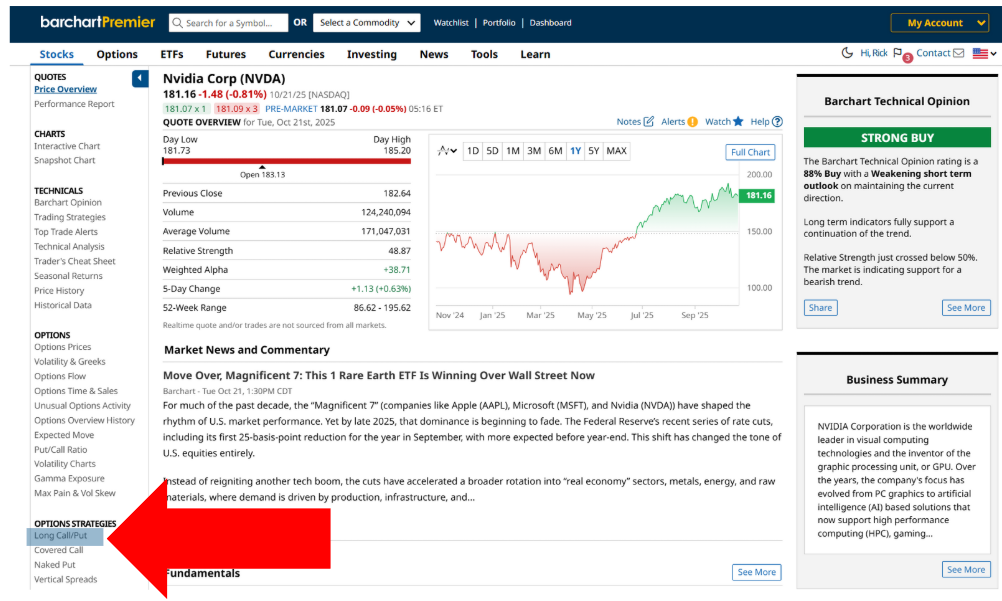
Task: Open the Portfolio link
Action: pos(499,23)
